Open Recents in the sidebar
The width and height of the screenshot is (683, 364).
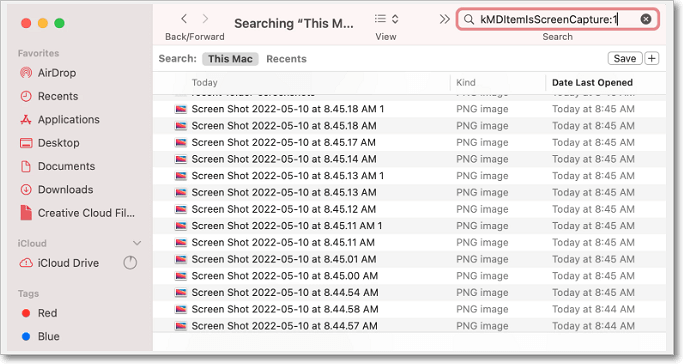click(x=49, y=96)
